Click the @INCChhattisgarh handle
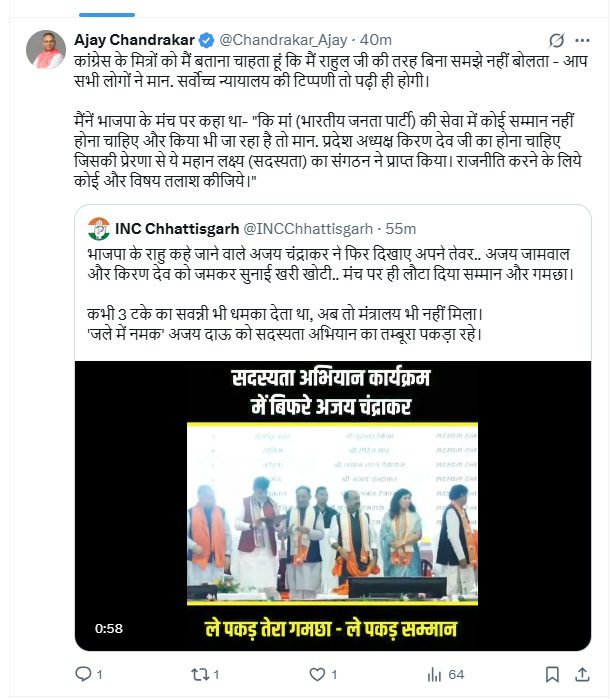610x699 pixels. click(x=308, y=229)
